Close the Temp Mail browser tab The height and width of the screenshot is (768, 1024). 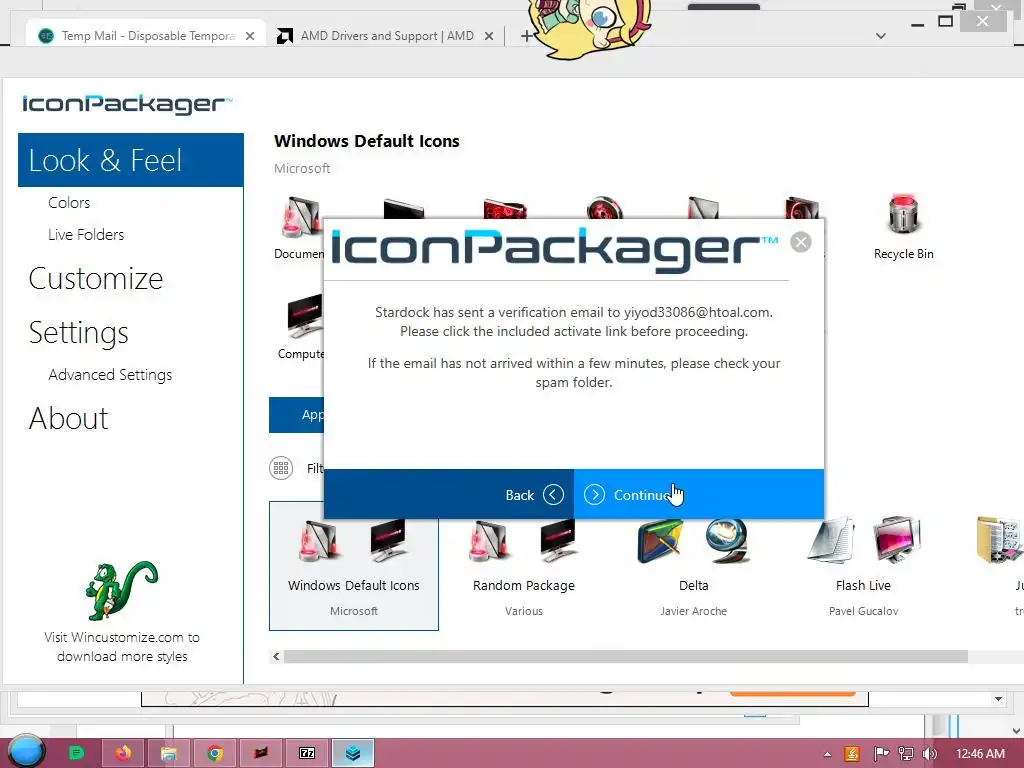249,37
